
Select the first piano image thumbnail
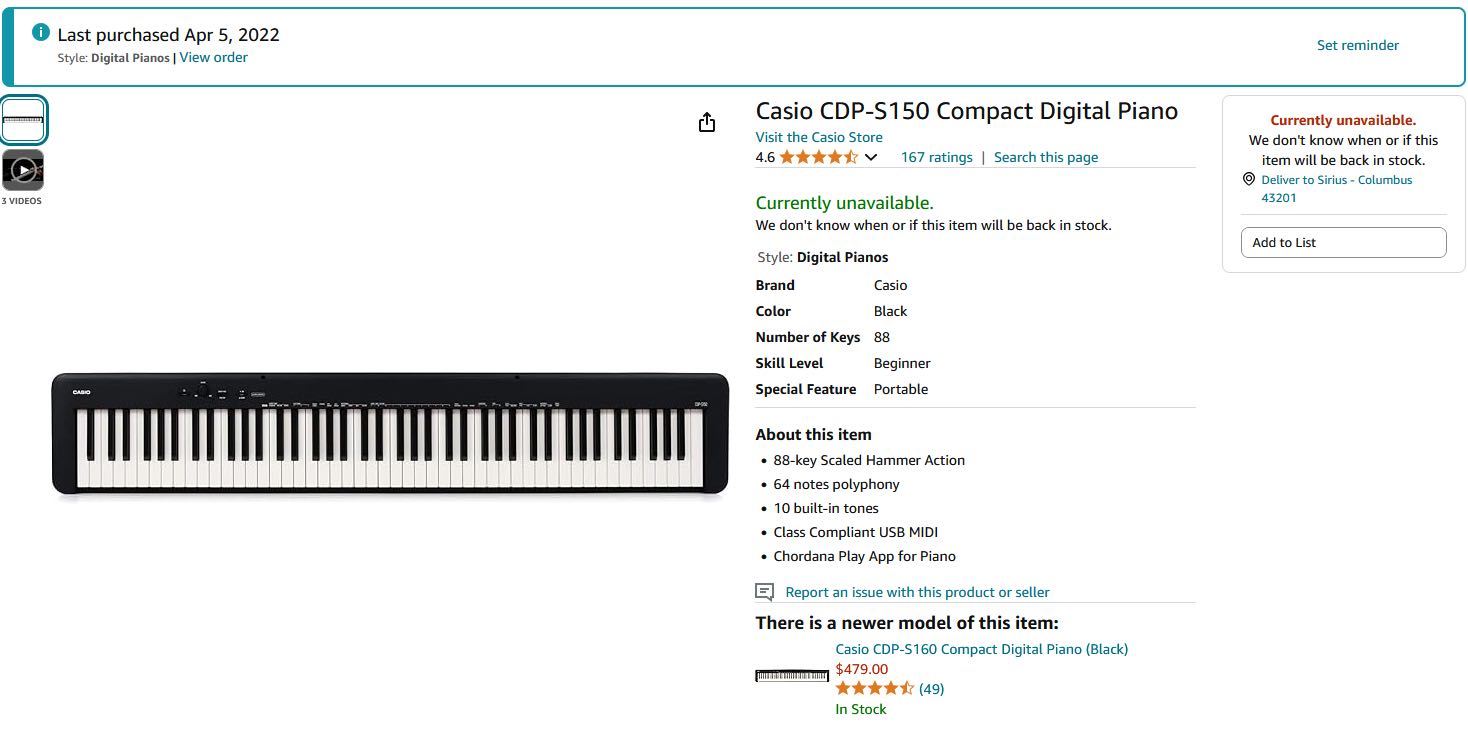tap(23, 120)
